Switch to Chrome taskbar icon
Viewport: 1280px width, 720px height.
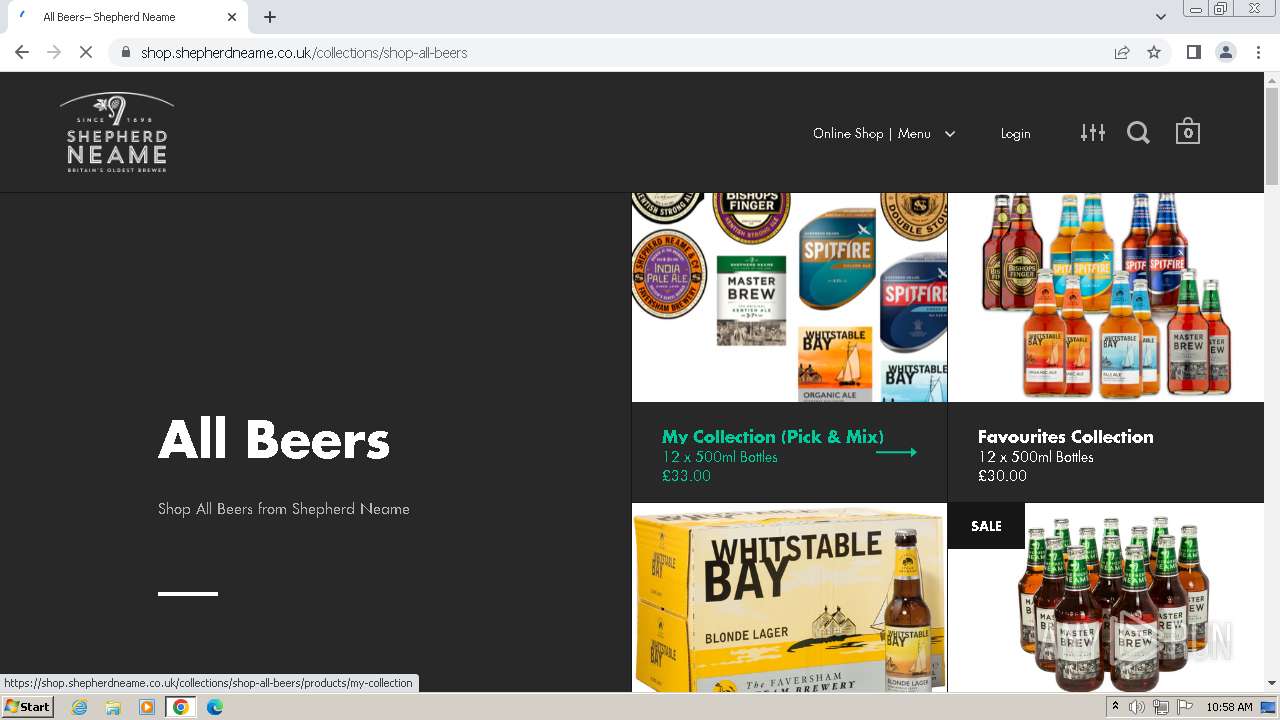pos(181,707)
